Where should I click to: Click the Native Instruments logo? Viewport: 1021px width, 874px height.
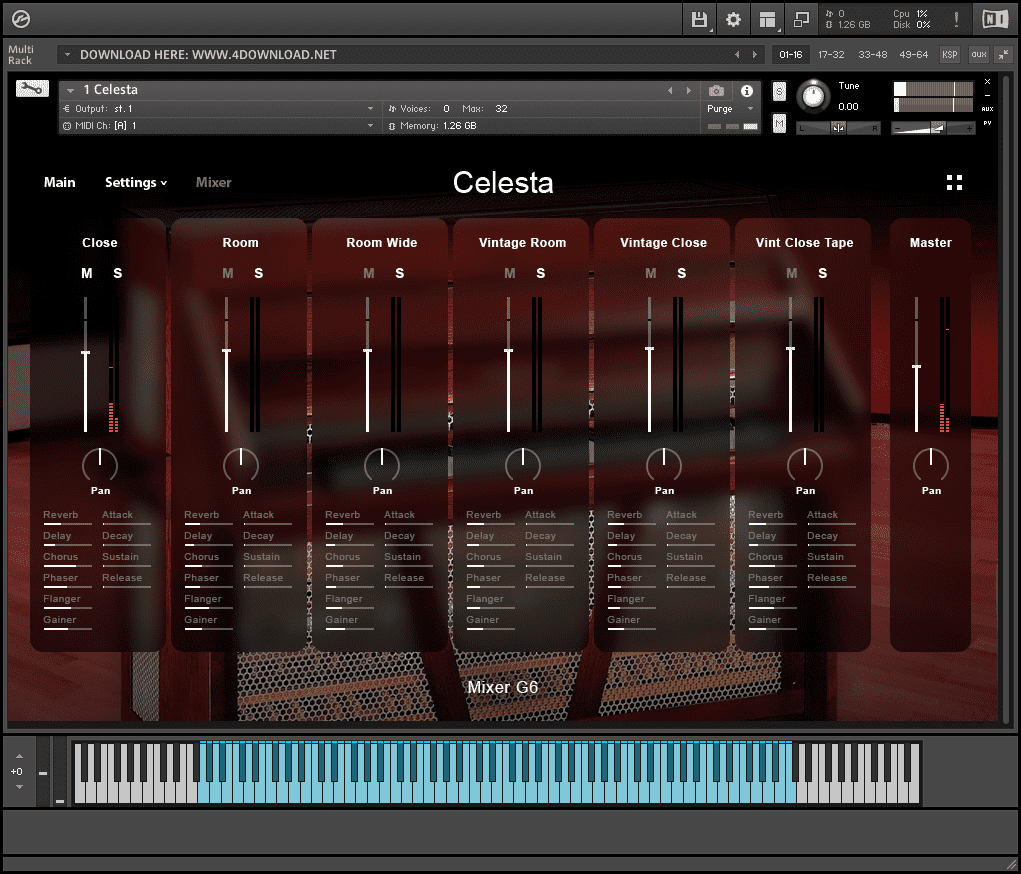click(x=994, y=20)
